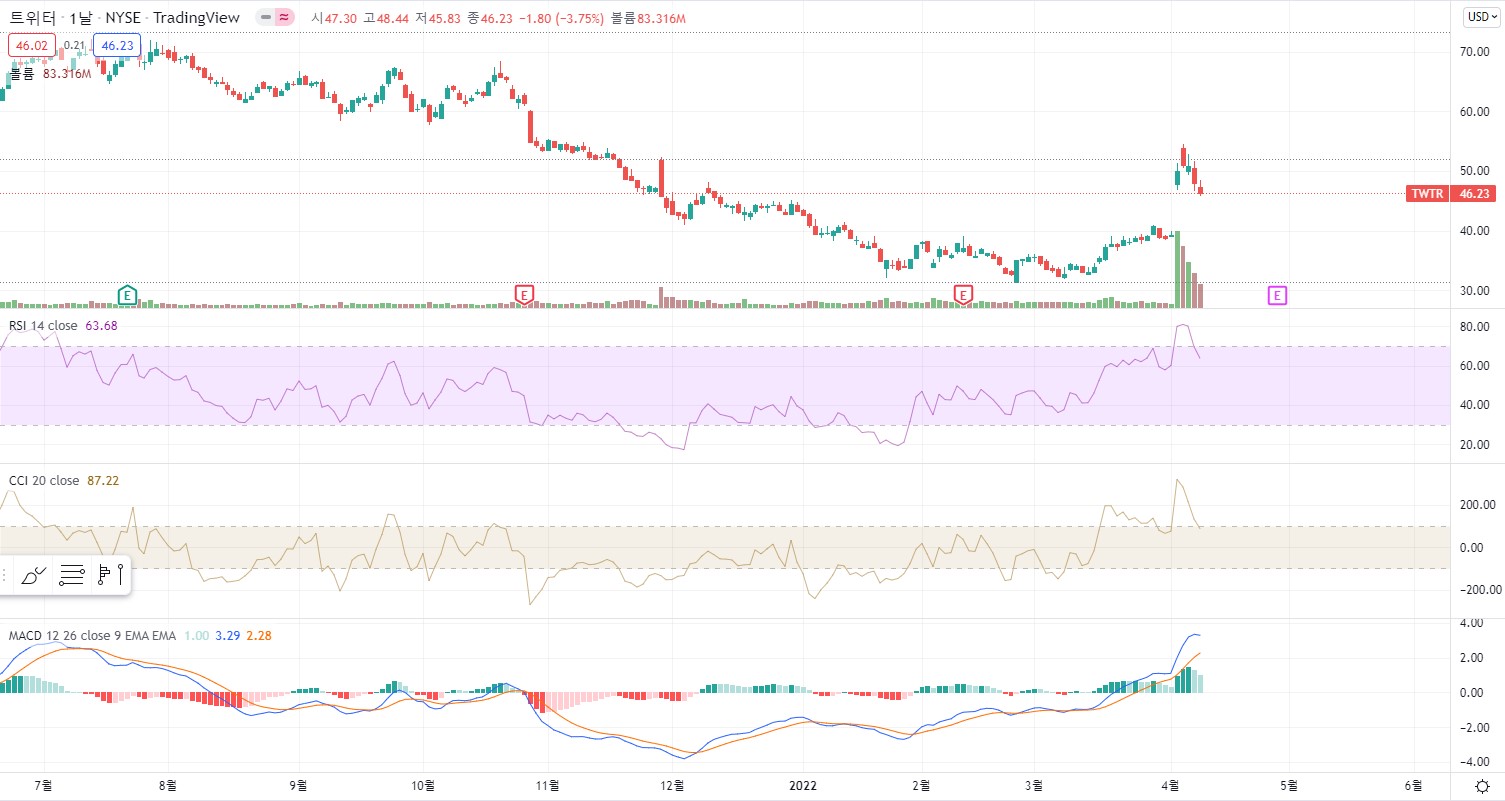1505x801 pixels.
Task: Click the blue 46.23 buy price box
Action: point(117,45)
